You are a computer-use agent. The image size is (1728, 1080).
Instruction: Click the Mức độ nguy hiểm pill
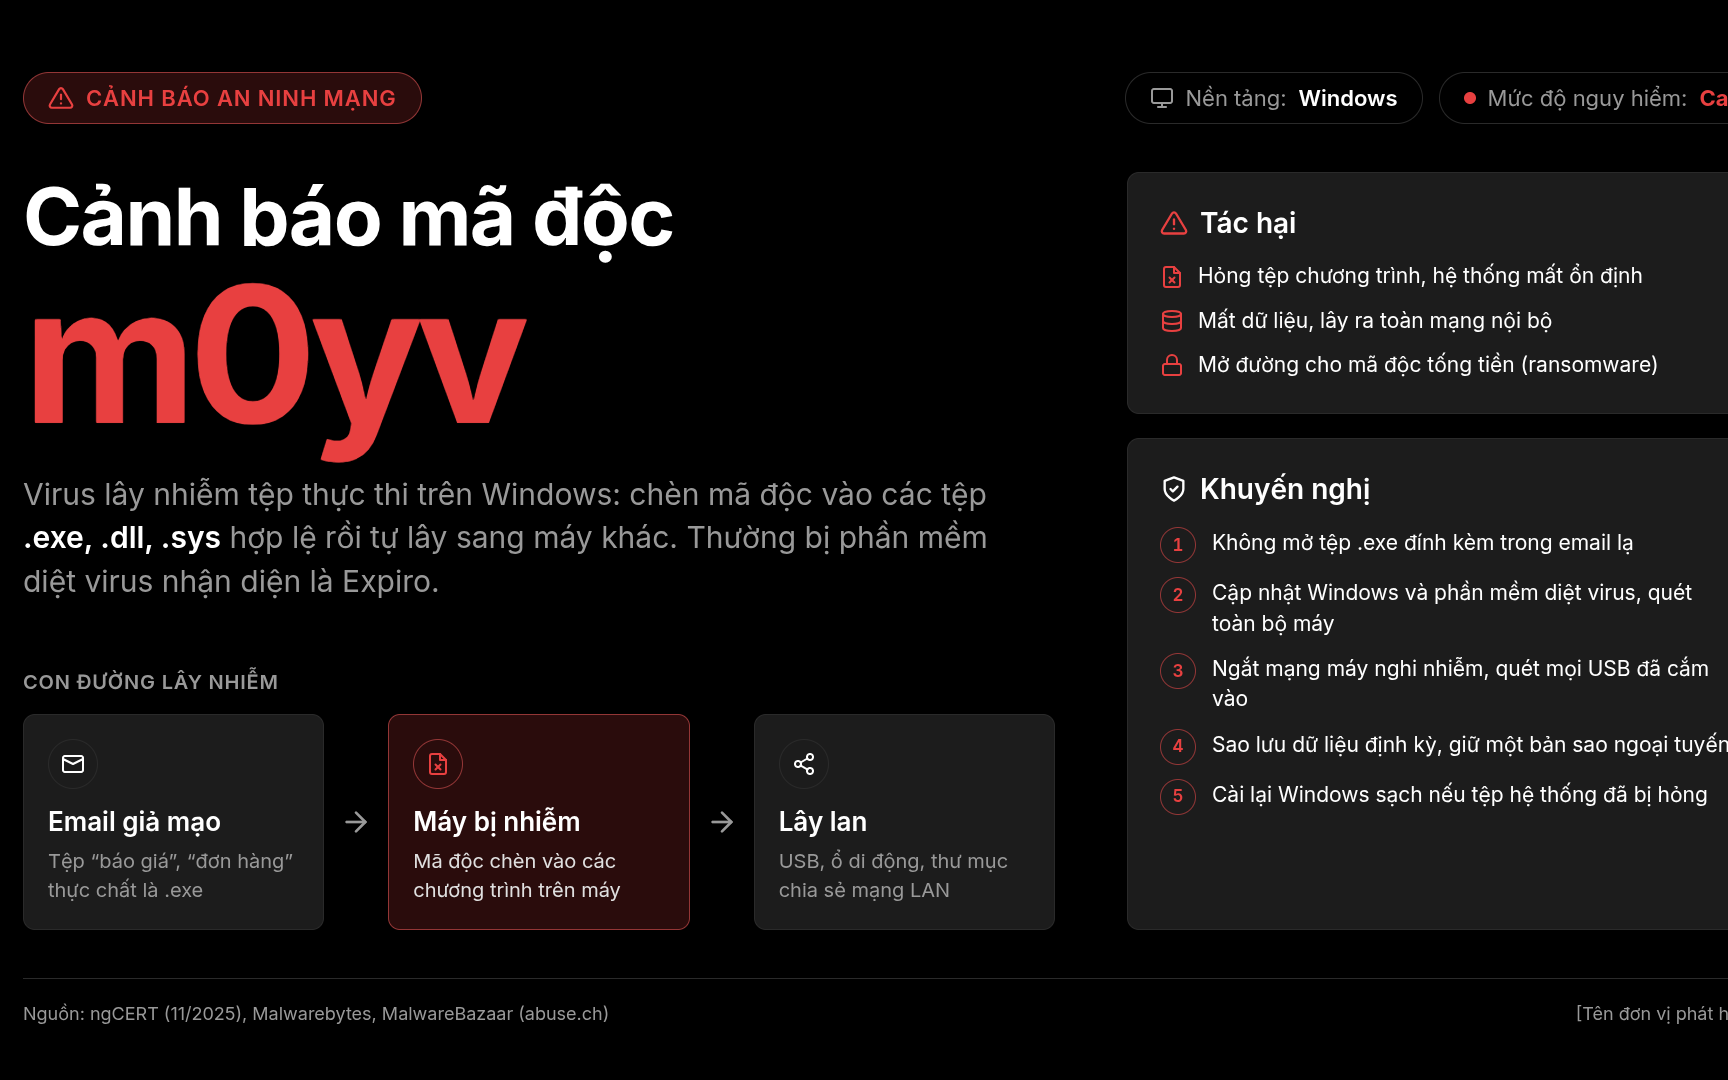coord(1584,98)
